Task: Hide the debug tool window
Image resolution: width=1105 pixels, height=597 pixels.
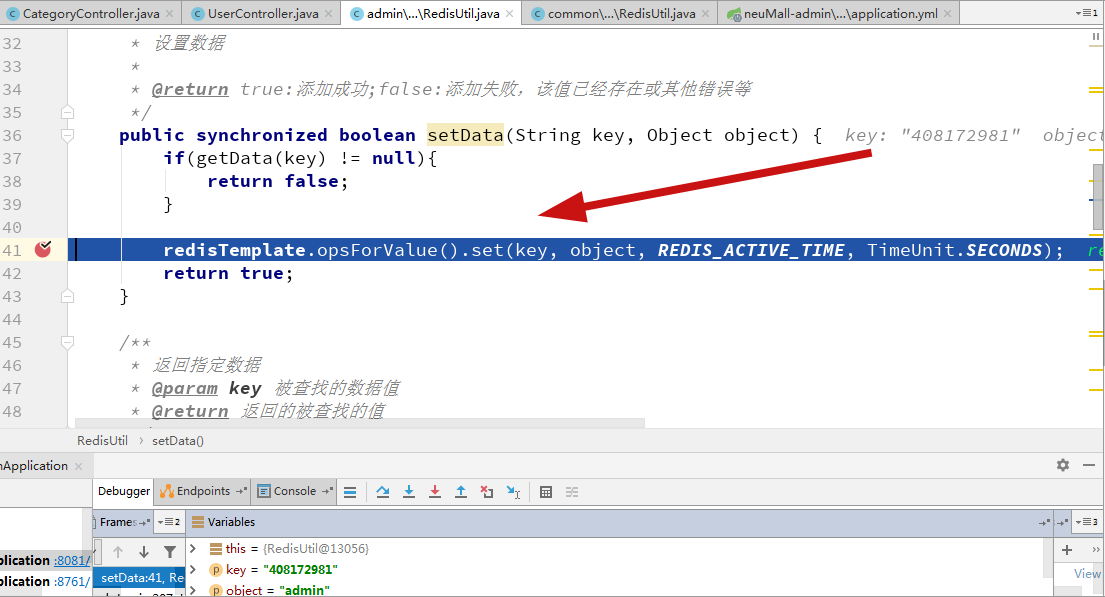Action: tap(1089, 465)
